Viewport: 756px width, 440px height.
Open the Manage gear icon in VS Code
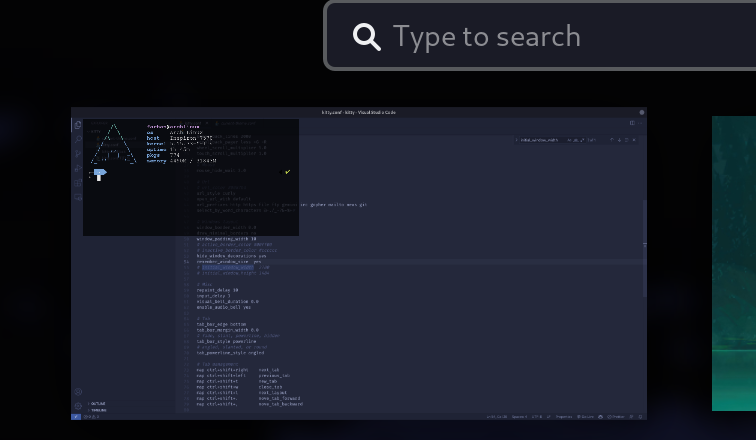click(78, 406)
